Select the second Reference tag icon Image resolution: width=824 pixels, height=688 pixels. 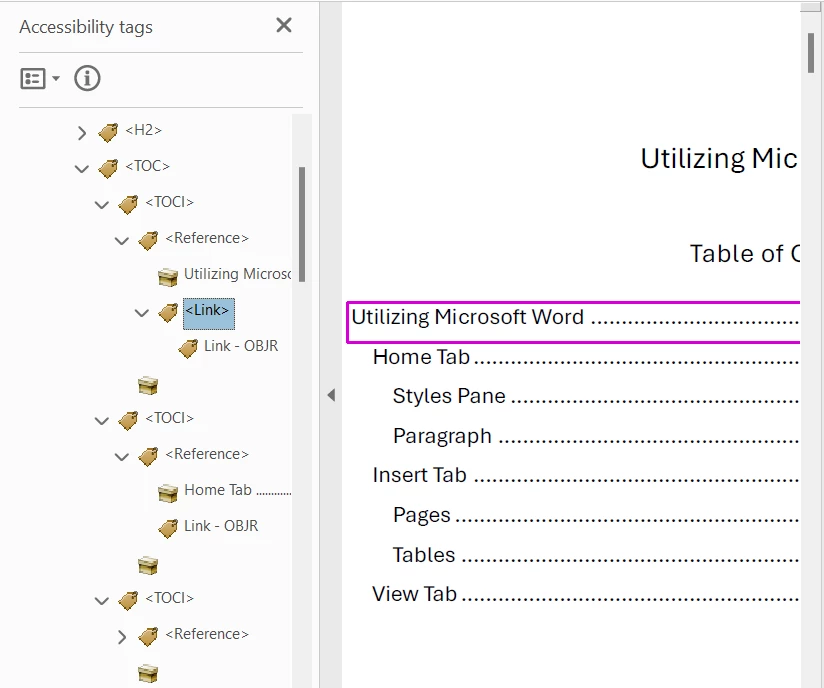[148, 457]
